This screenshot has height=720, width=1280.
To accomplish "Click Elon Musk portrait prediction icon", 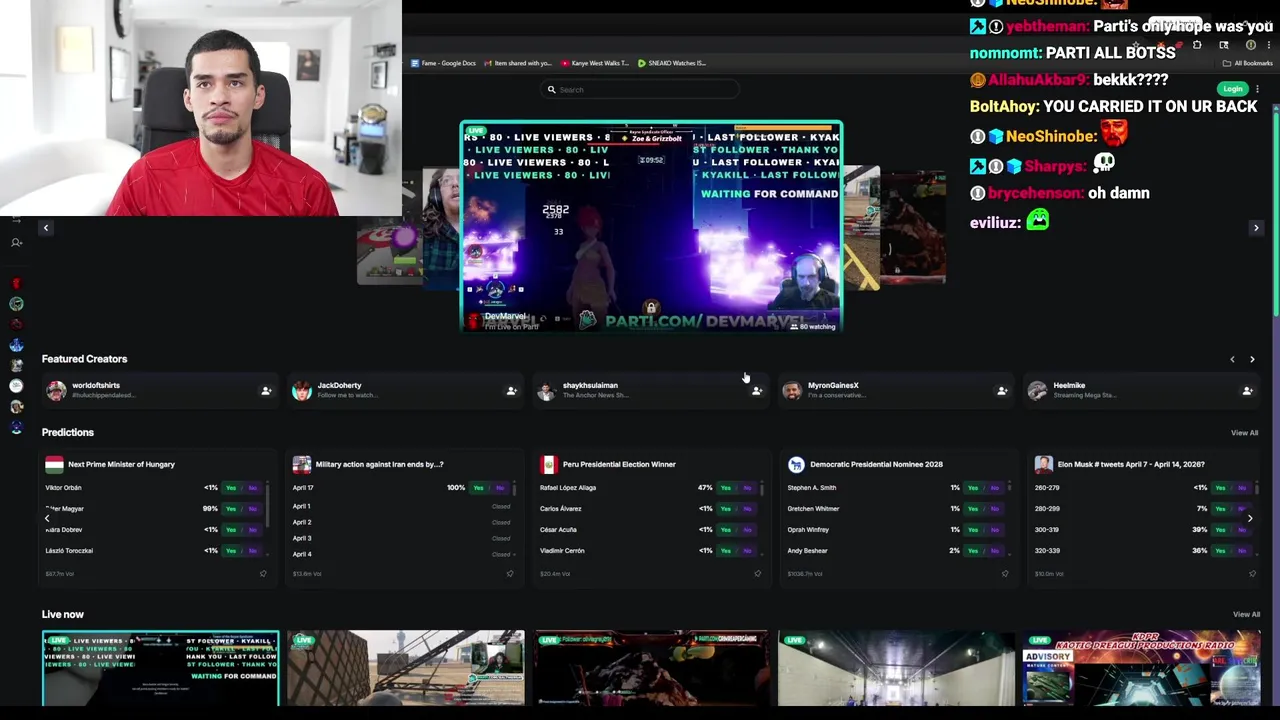I will [x=1043, y=464].
